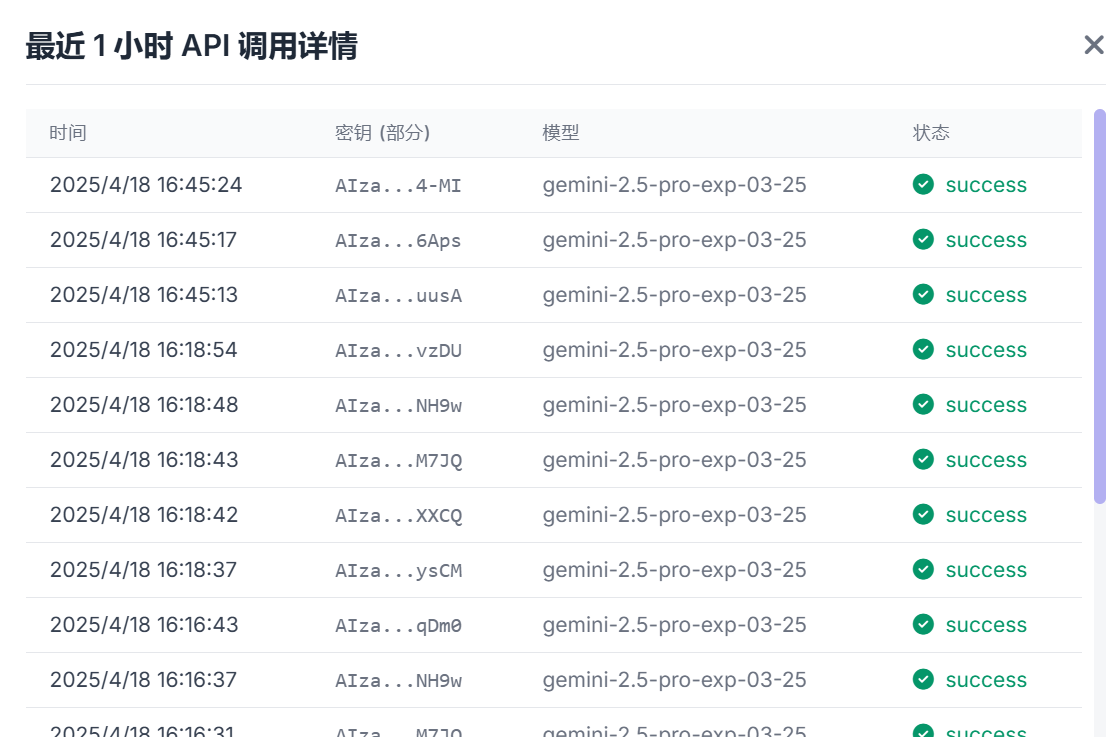
Task: Select timestamp 2025/4/18 16:45:13
Action: click(x=144, y=295)
